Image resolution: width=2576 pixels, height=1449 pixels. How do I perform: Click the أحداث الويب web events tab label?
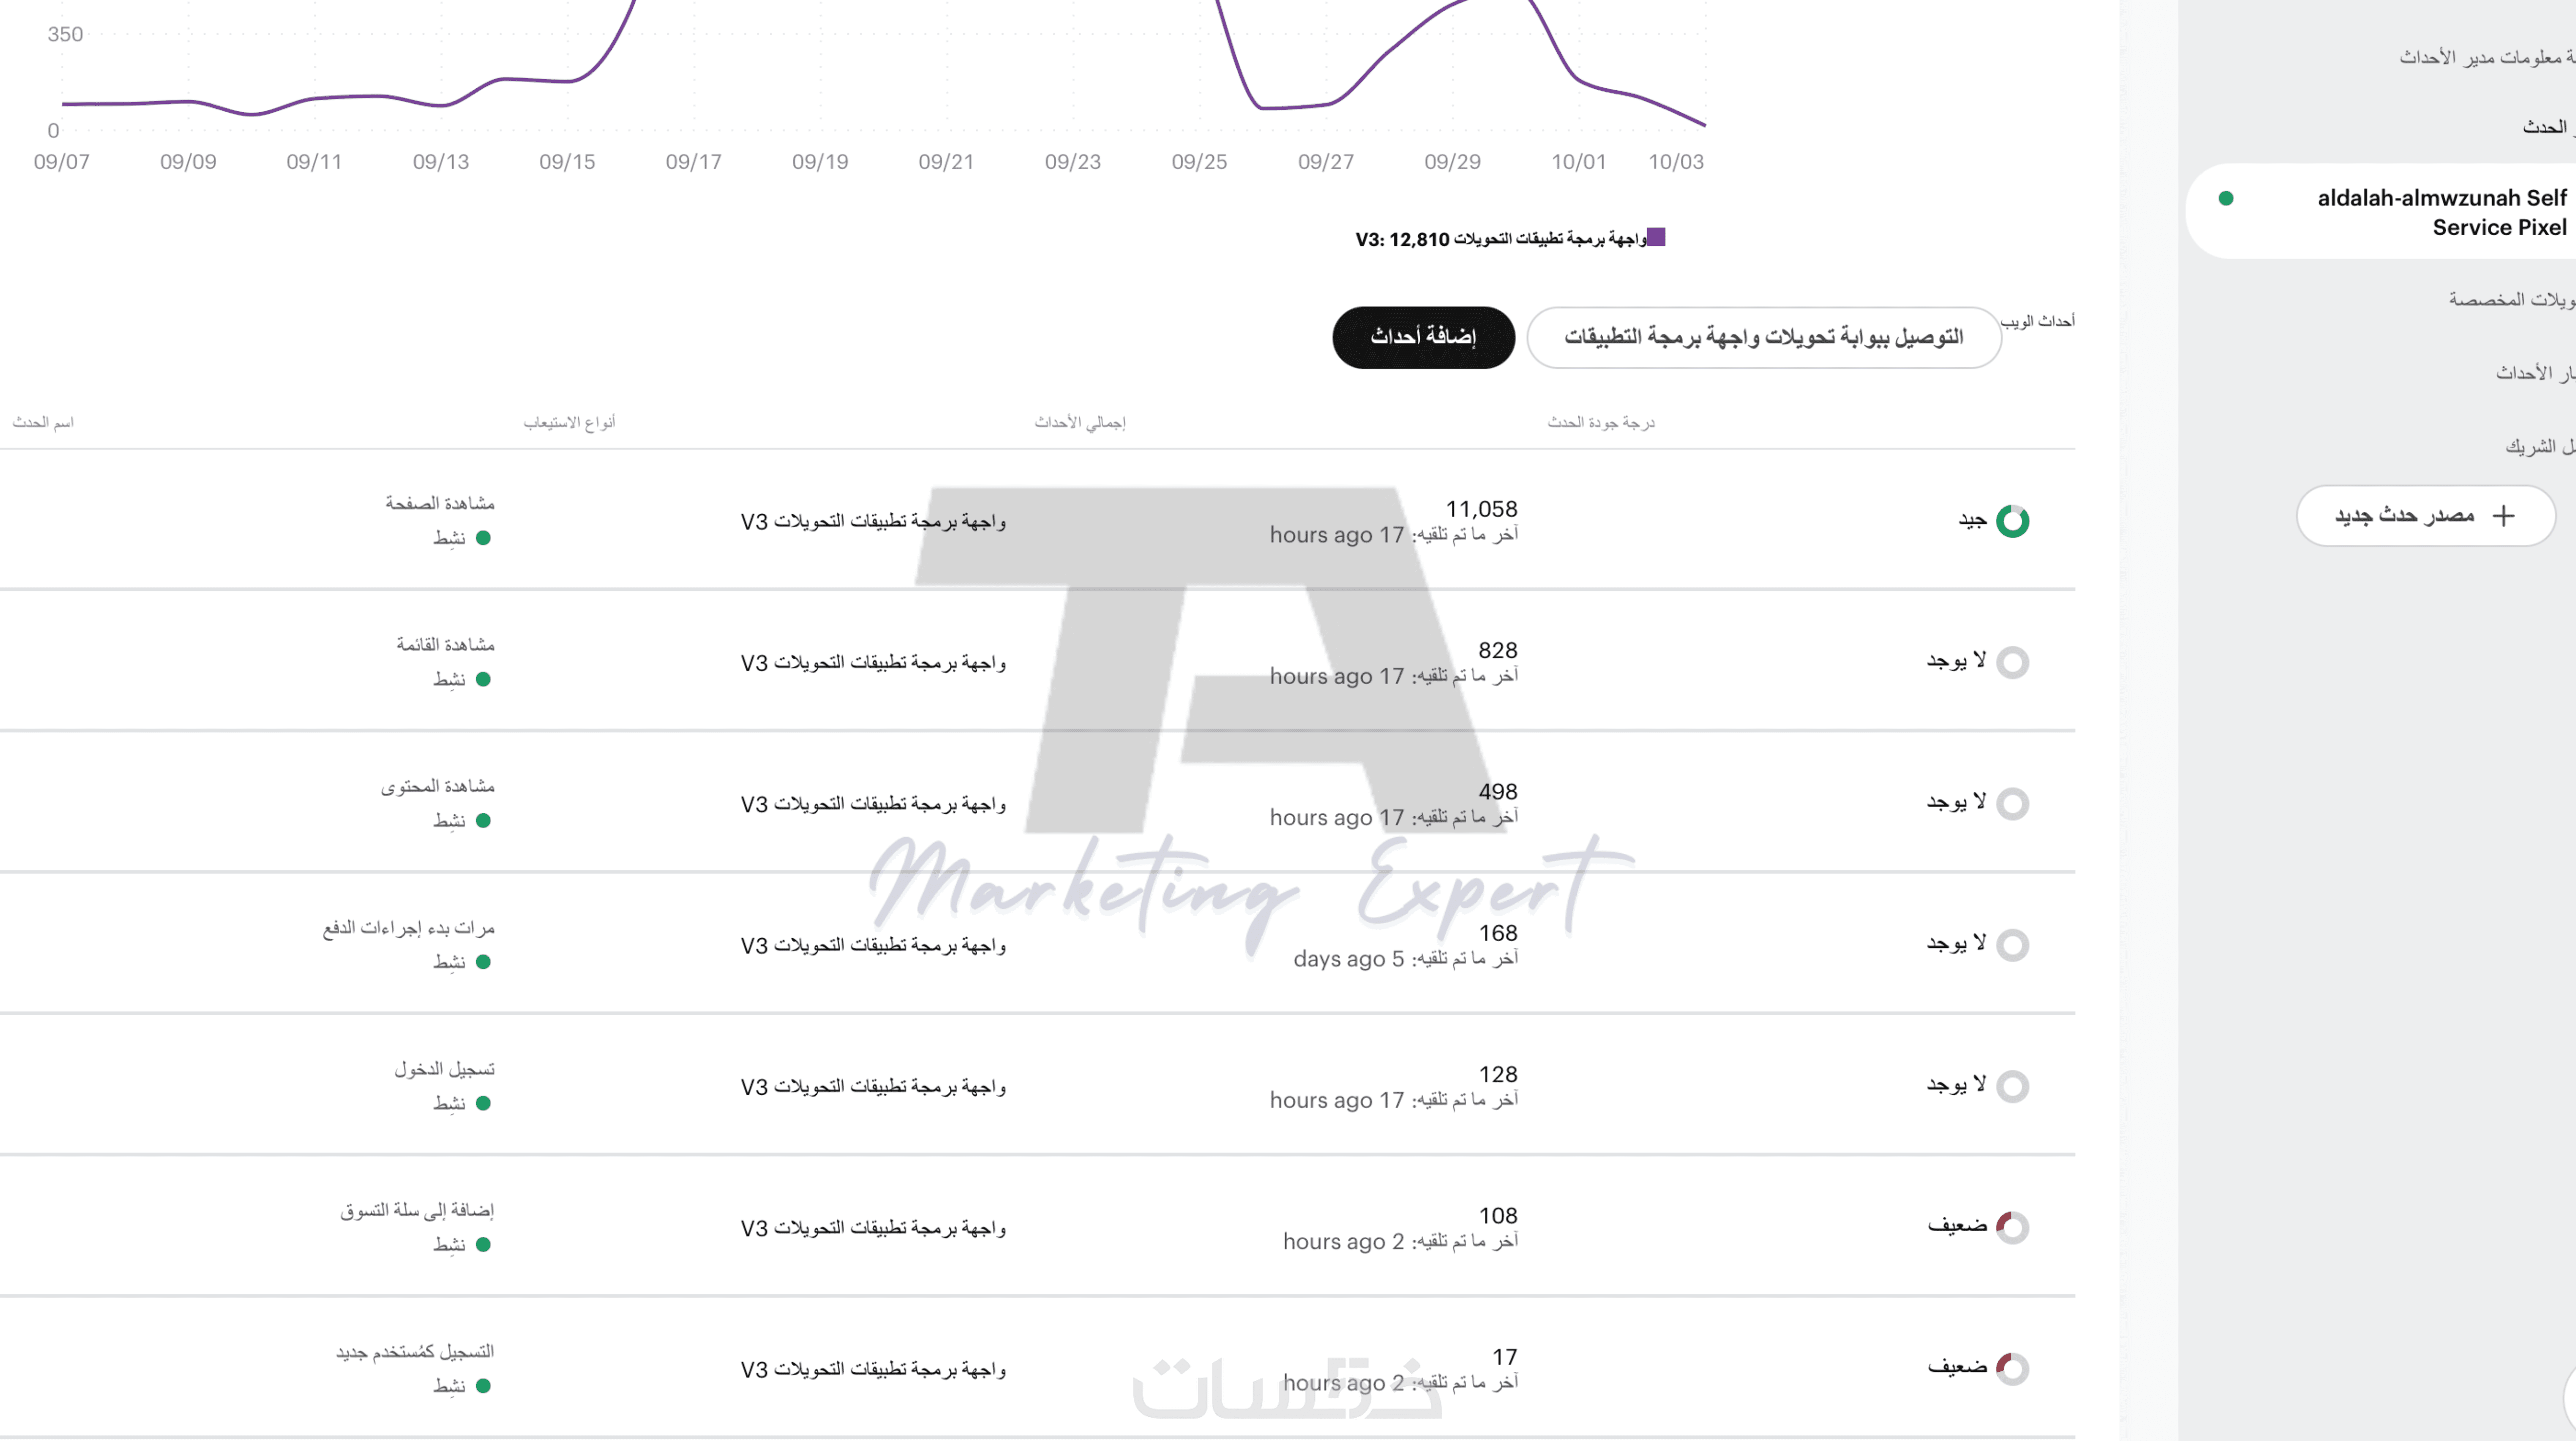[2038, 321]
